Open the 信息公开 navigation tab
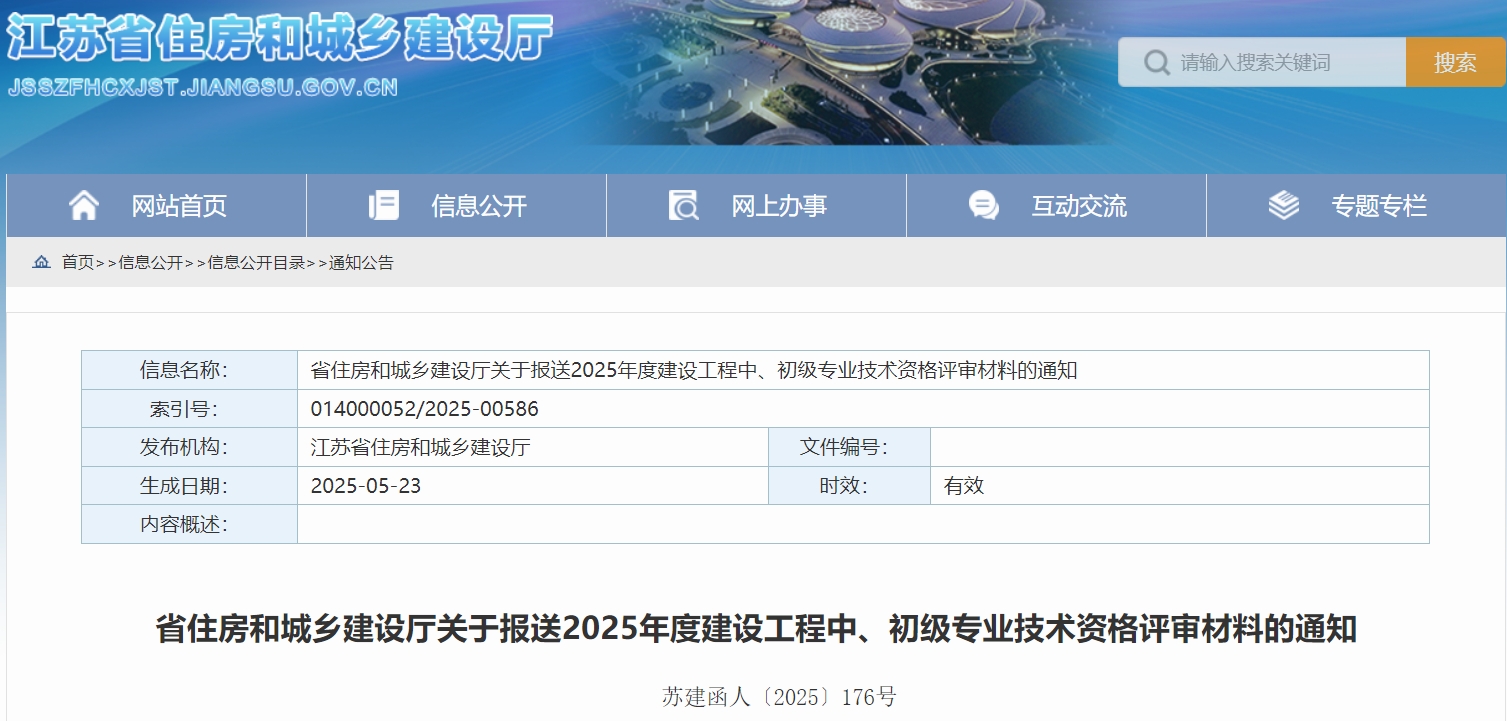Image resolution: width=1507 pixels, height=721 pixels. tap(479, 206)
